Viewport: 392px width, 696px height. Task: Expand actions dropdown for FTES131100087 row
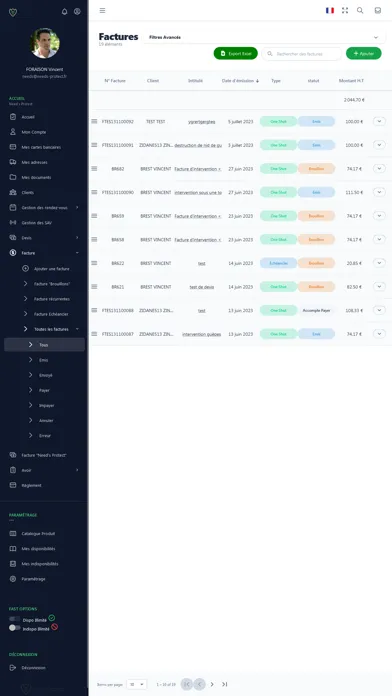tap(379, 333)
